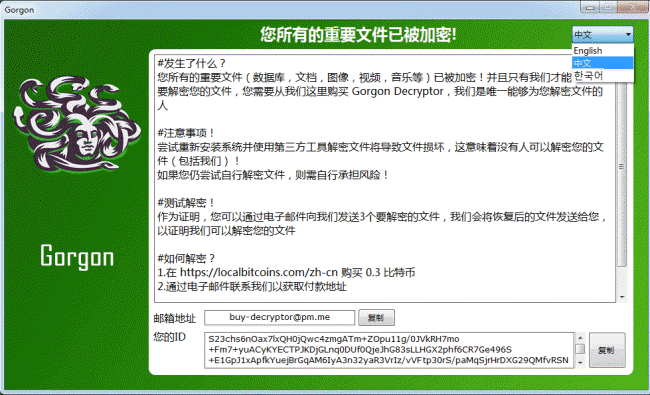
Task: Click the ID box scroll up arrow
Action: point(580,338)
